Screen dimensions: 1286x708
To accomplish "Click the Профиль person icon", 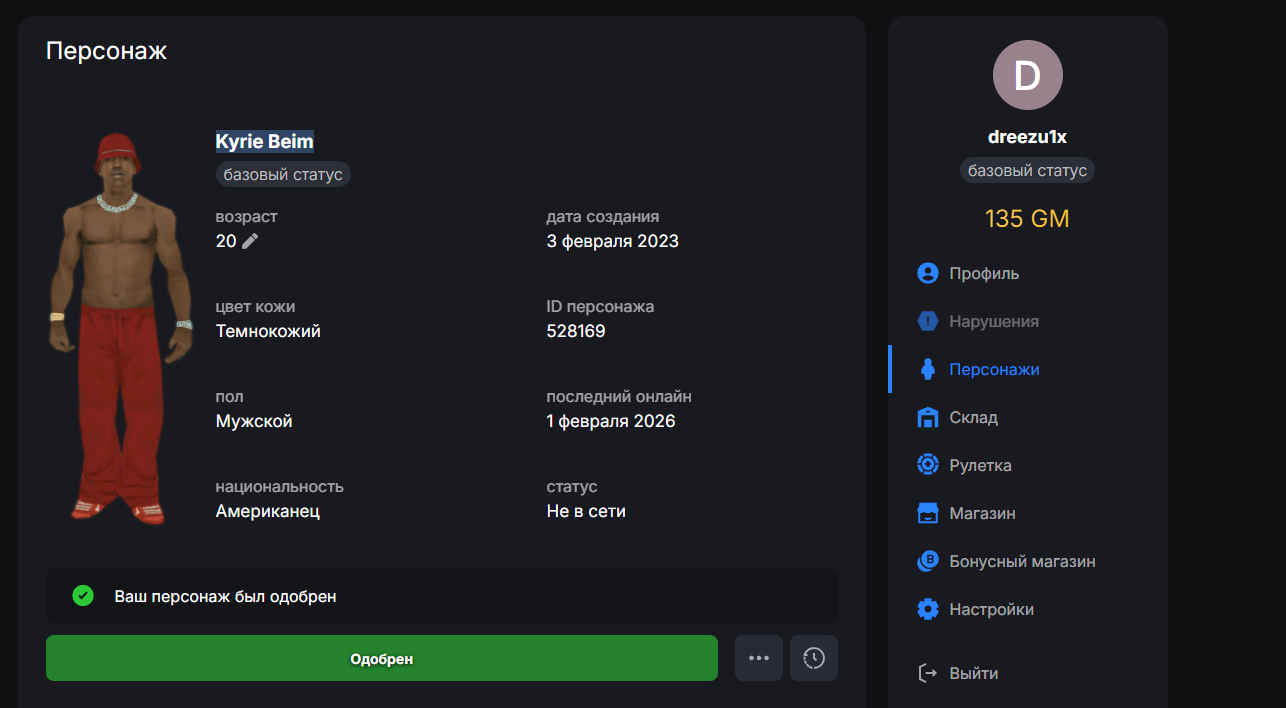I will tap(928, 273).
